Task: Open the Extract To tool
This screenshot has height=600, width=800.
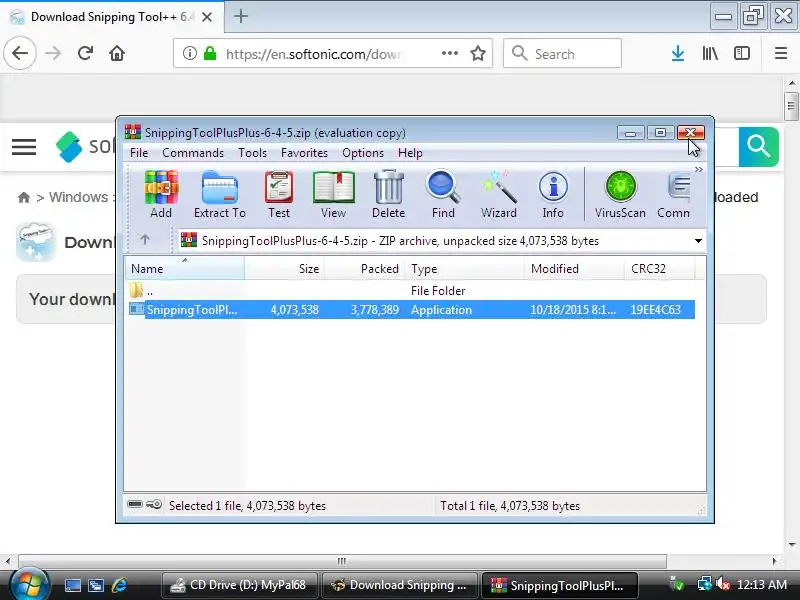Action: click(x=219, y=194)
